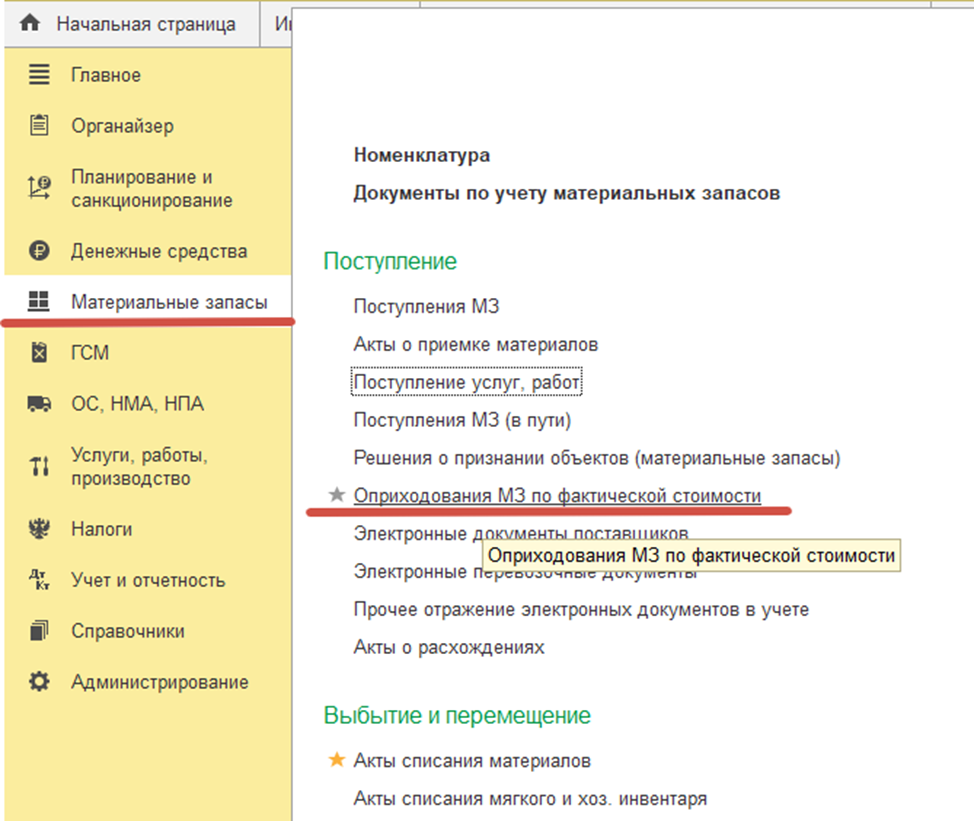974x821 pixels.
Task: Click the home icon on Начальная страница tab
Action: tap(30, 23)
